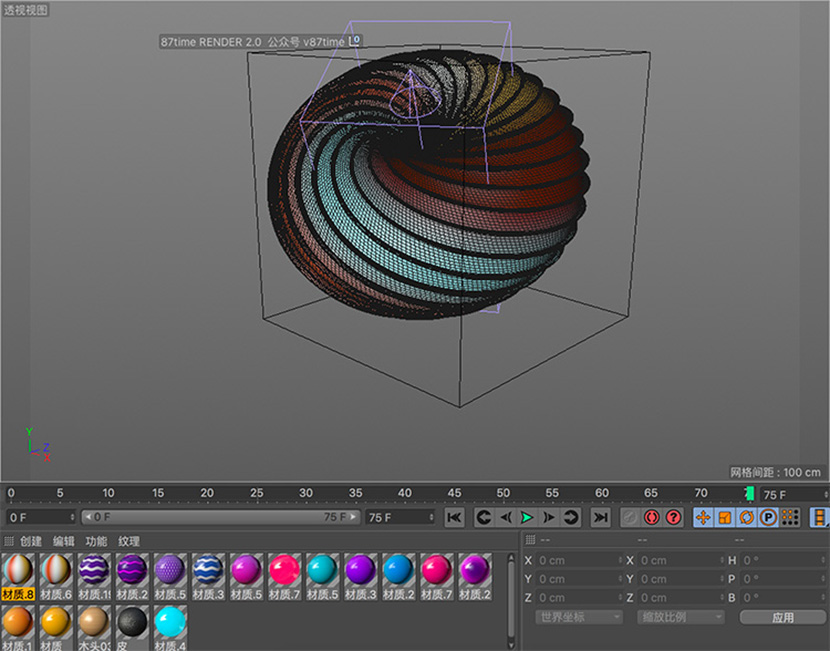Click the material manager grip icon
The height and width of the screenshot is (651, 830).
click(8, 541)
